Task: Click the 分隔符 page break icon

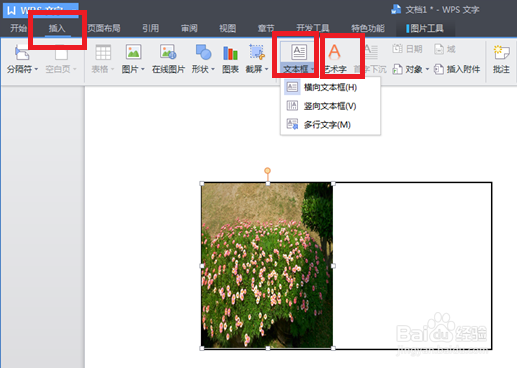Action: (x=22, y=53)
